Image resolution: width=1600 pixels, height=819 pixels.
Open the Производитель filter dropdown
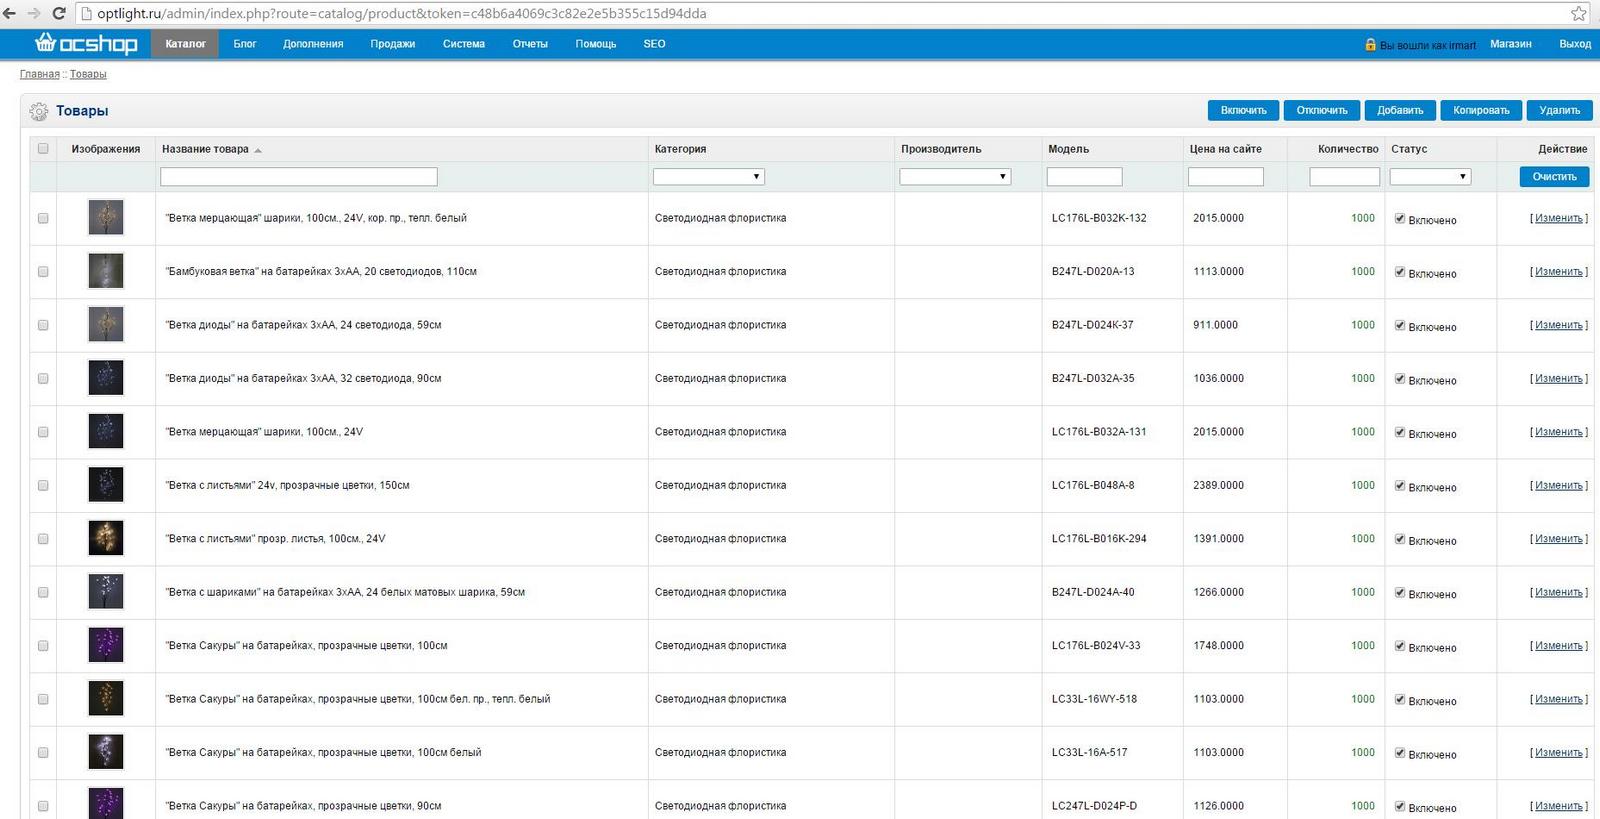[955, 176]
